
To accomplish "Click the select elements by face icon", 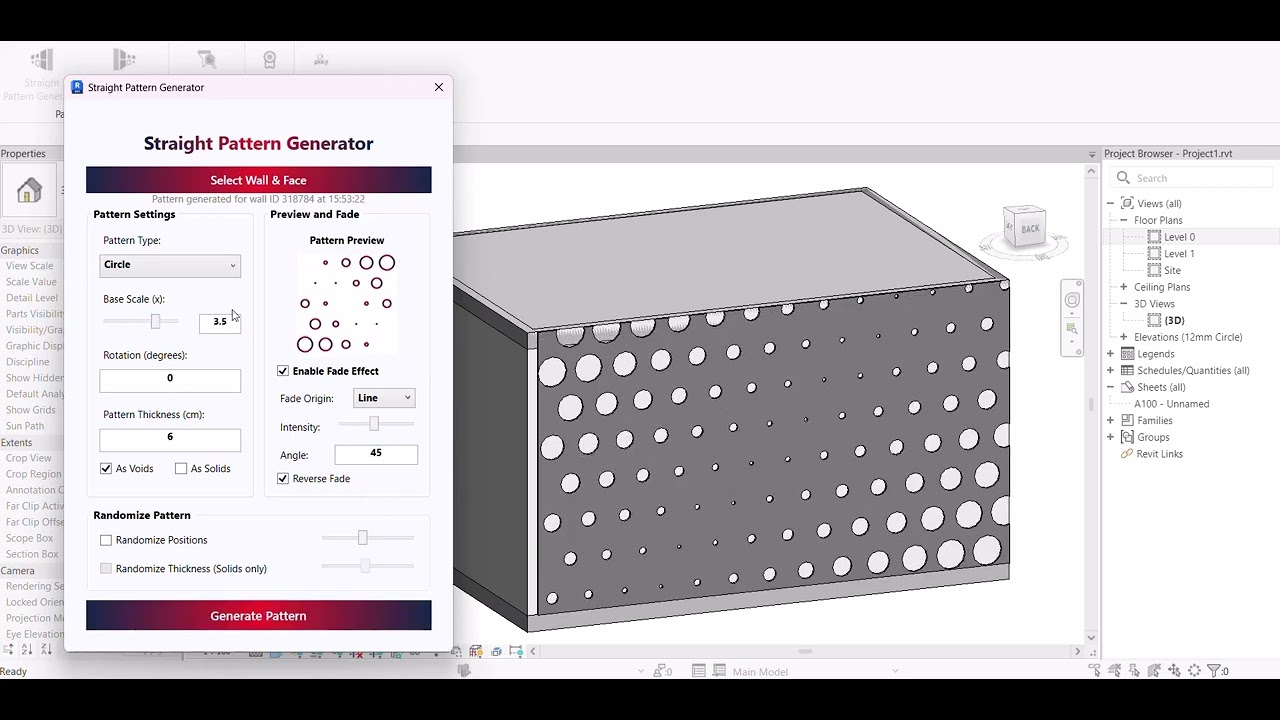I will pos(1155,671).
